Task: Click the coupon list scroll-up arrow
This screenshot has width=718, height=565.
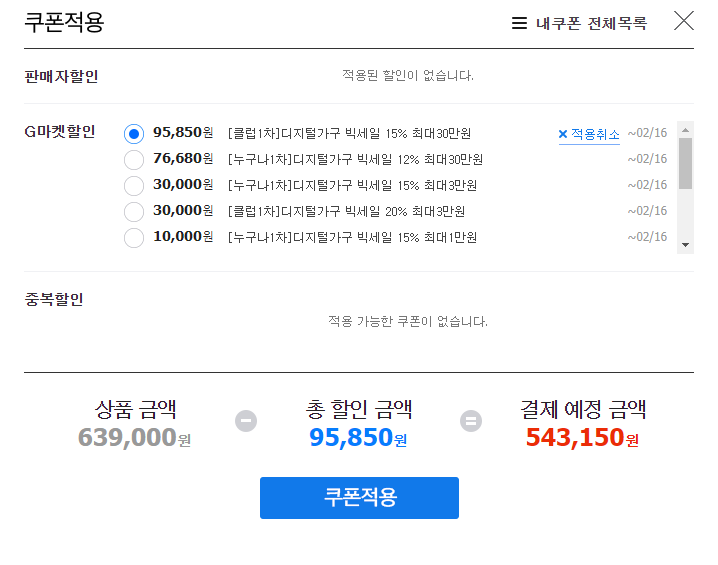Action: tap(685, 130)
